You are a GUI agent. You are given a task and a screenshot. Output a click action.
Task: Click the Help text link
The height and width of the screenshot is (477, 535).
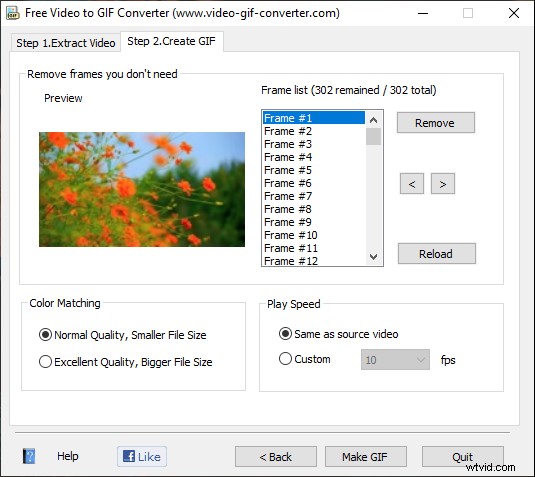tap(68, 456)
